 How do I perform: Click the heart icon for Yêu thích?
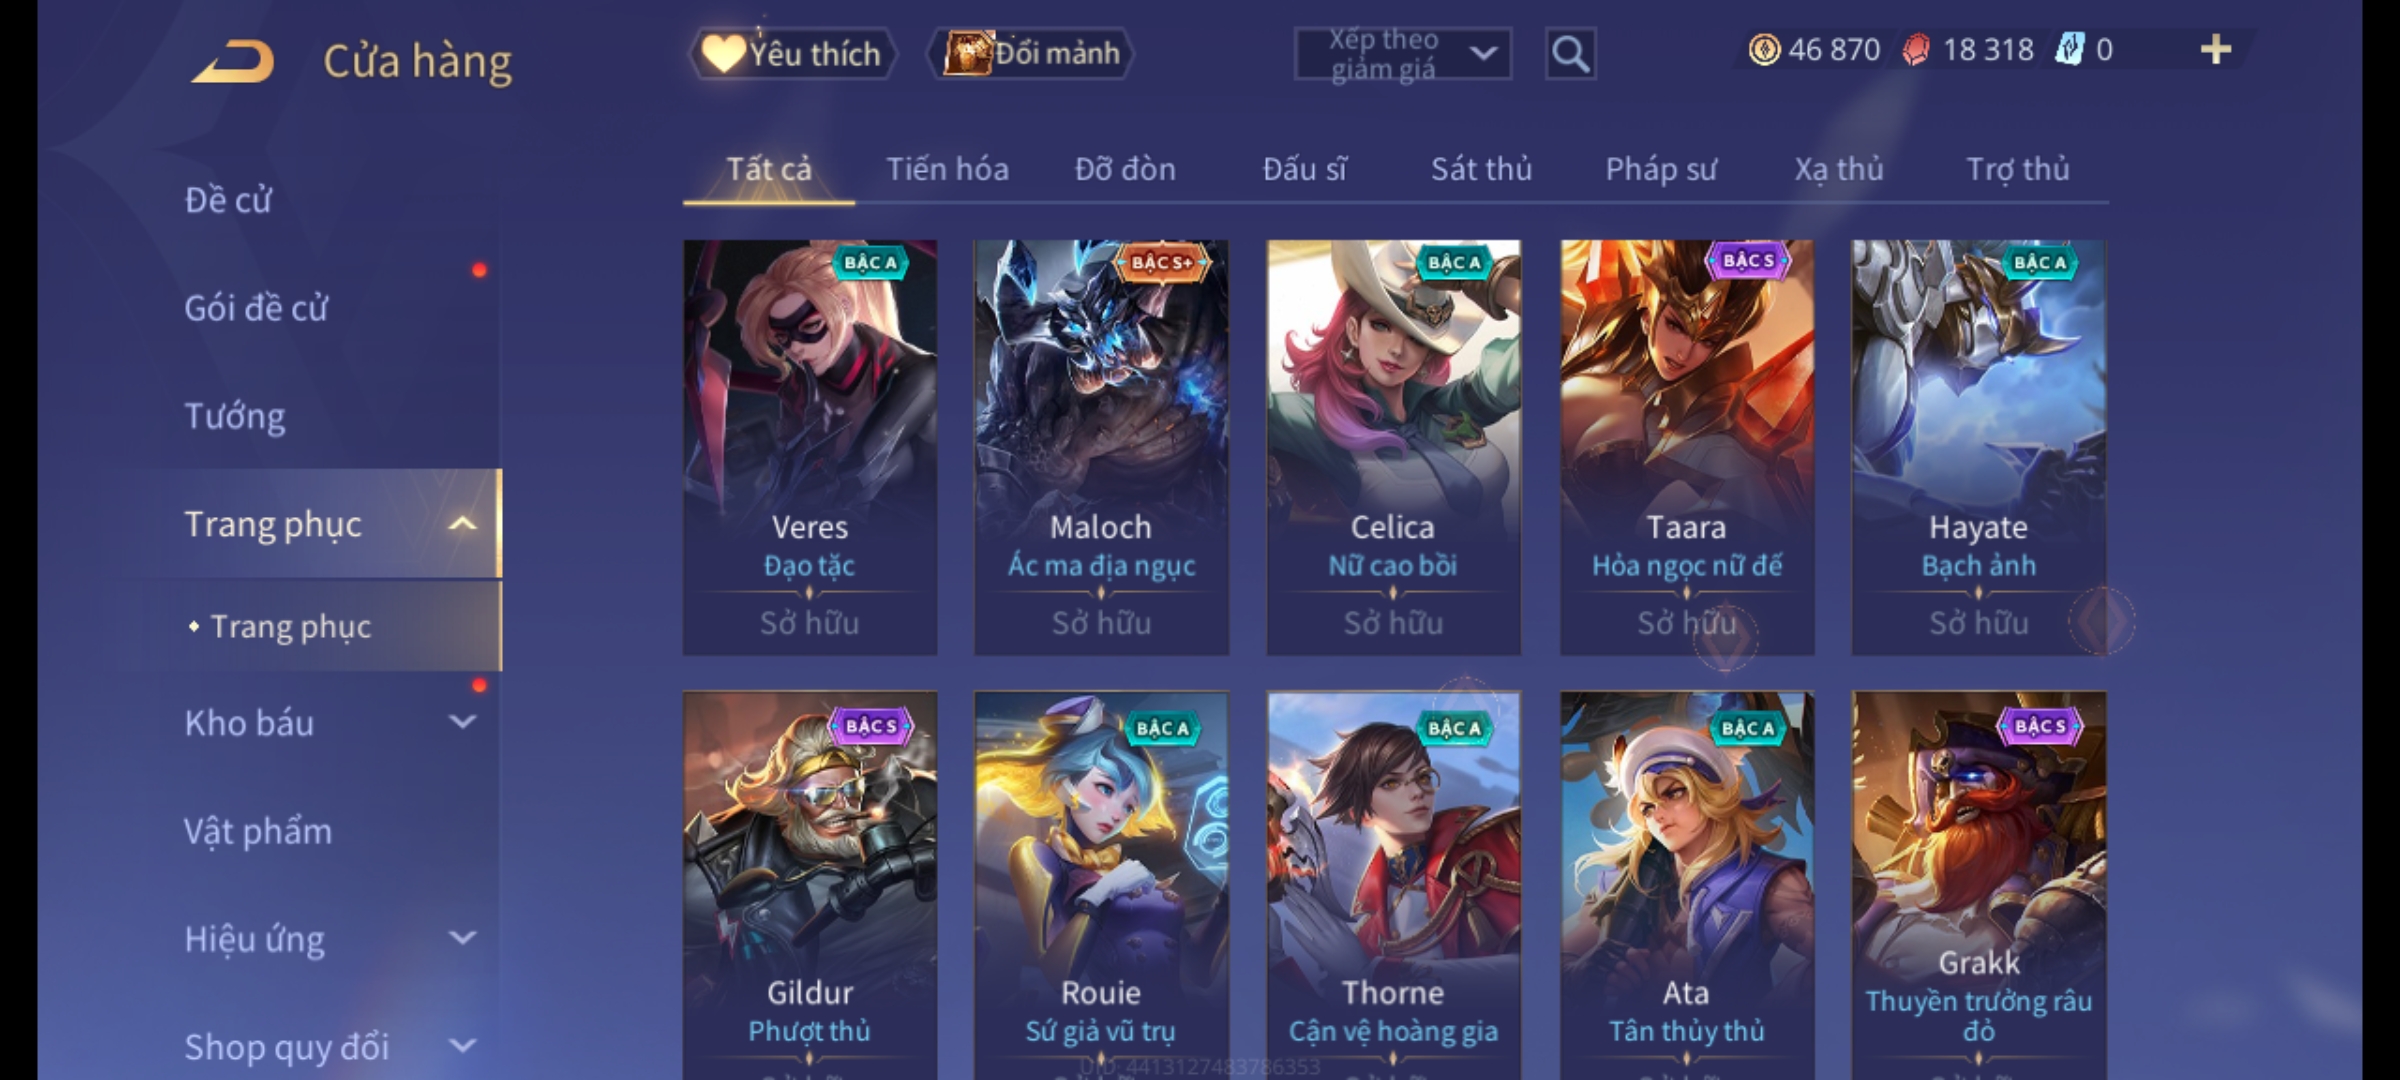pyautogui.click(x=722, y=54)
